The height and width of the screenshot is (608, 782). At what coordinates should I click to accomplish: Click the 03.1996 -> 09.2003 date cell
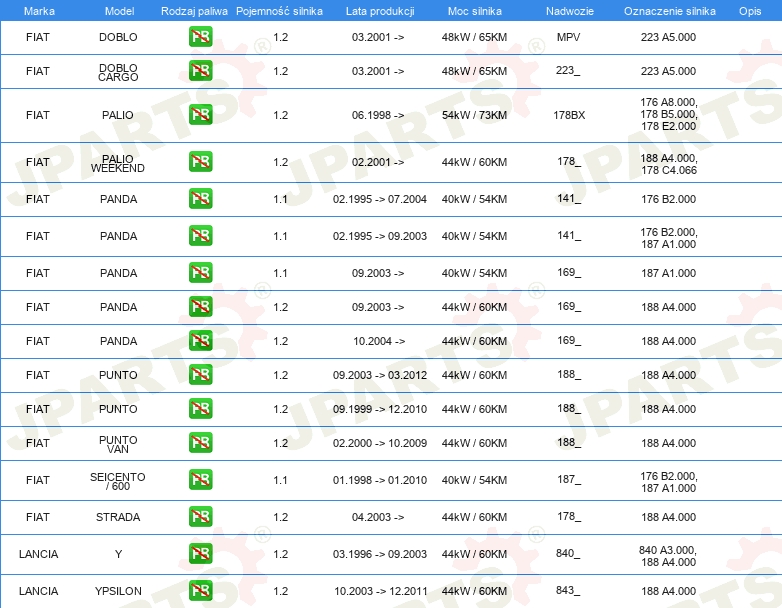tap(380, 554)
